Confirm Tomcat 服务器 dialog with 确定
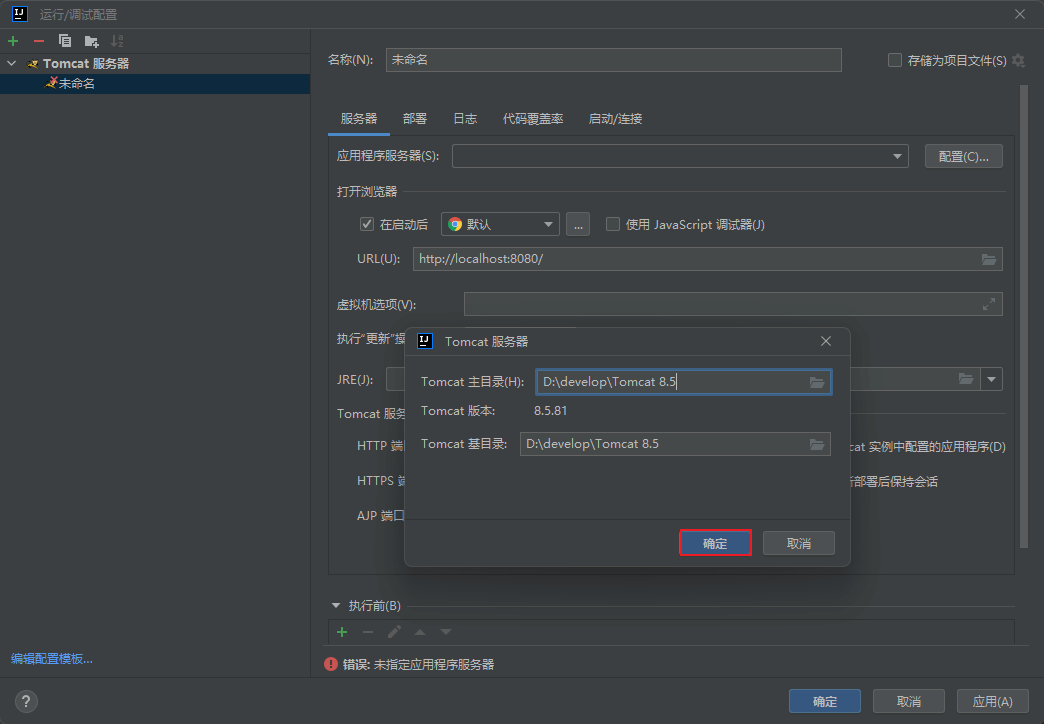 [715, 543]
